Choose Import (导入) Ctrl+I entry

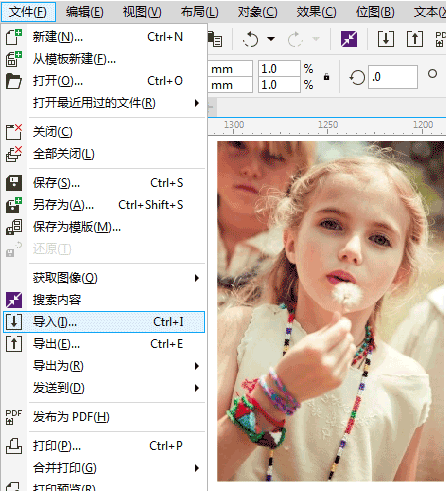tap(104, 322)
